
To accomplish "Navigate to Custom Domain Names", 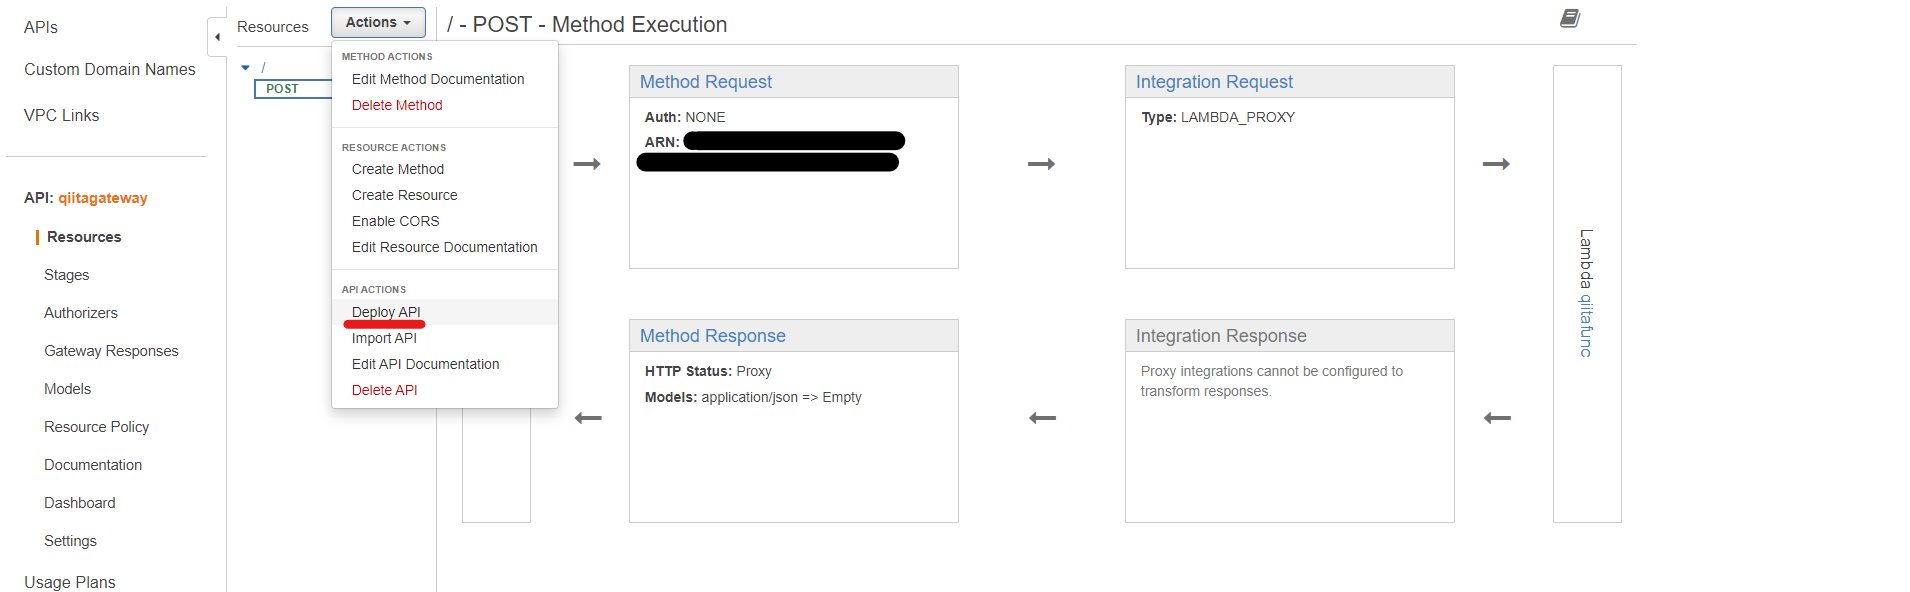I will (109, 69).
